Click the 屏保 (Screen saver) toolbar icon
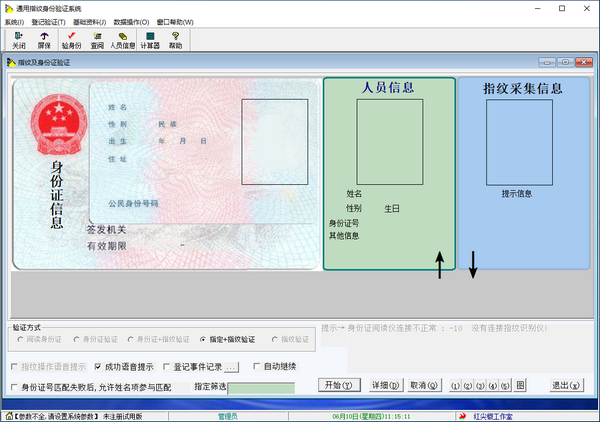Image resolution: width=600 pixels, height=422 pixels. click(44, 40)
